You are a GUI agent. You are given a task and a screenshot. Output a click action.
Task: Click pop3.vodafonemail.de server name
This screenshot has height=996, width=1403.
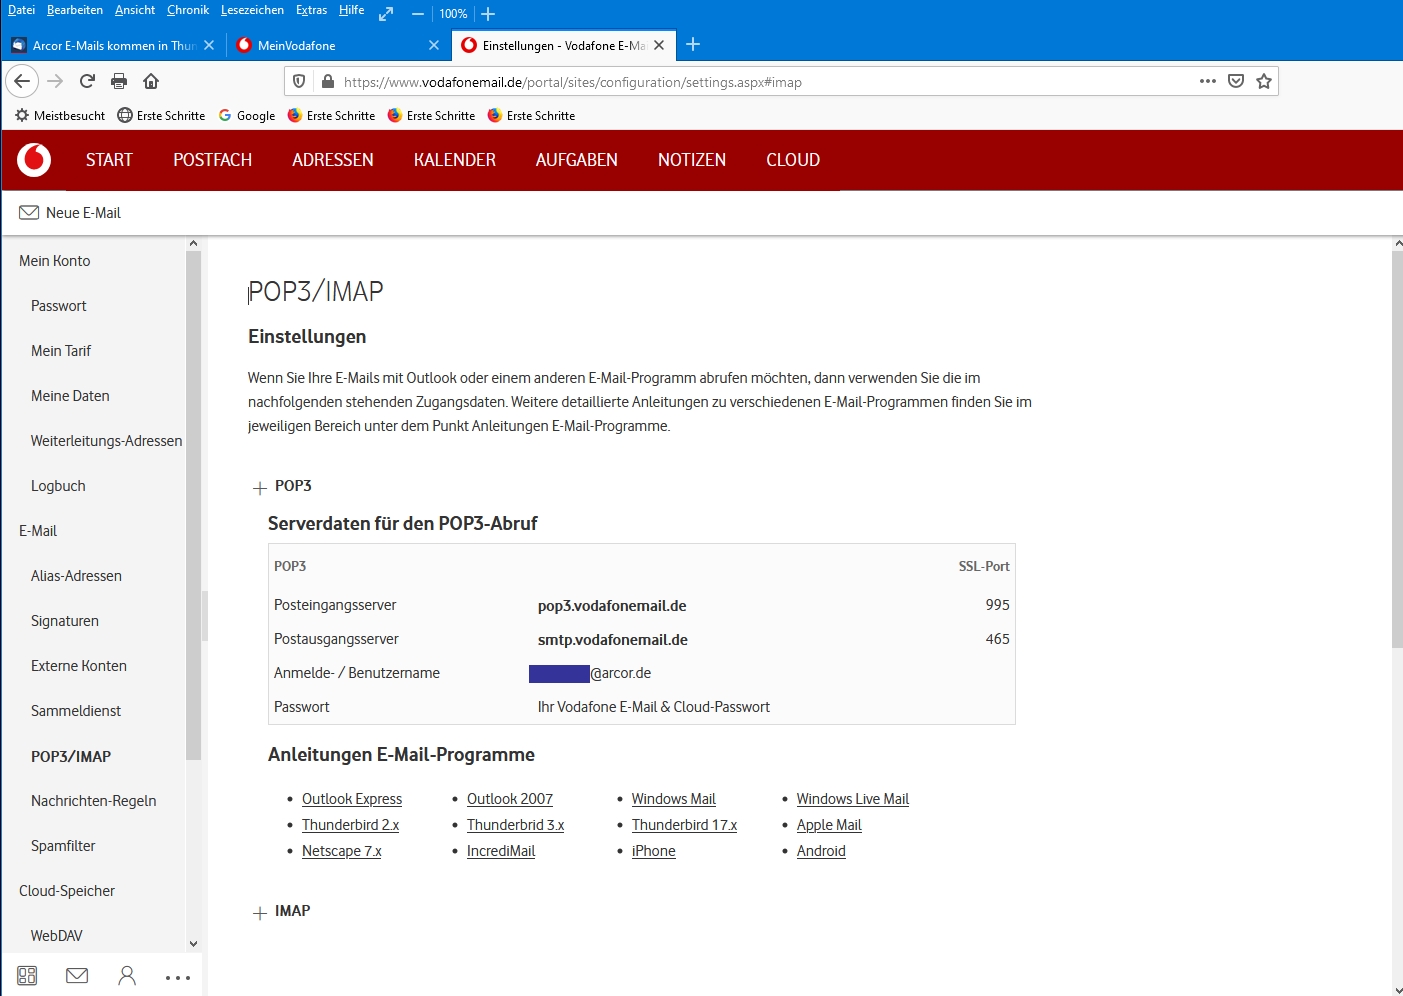(x=612, y=606)
